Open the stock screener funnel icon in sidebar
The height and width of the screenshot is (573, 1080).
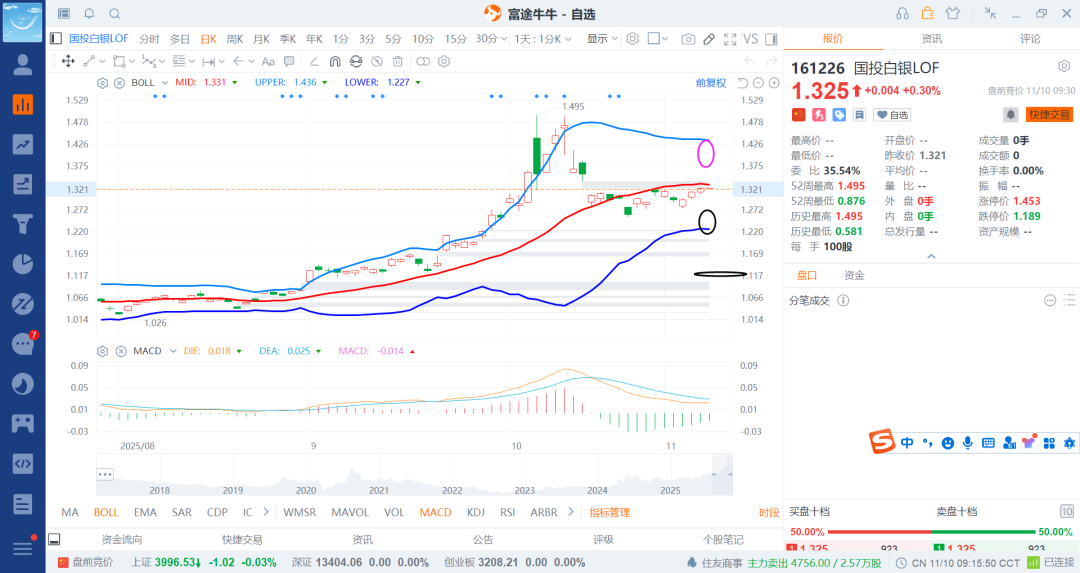click(x=23, y=224)
